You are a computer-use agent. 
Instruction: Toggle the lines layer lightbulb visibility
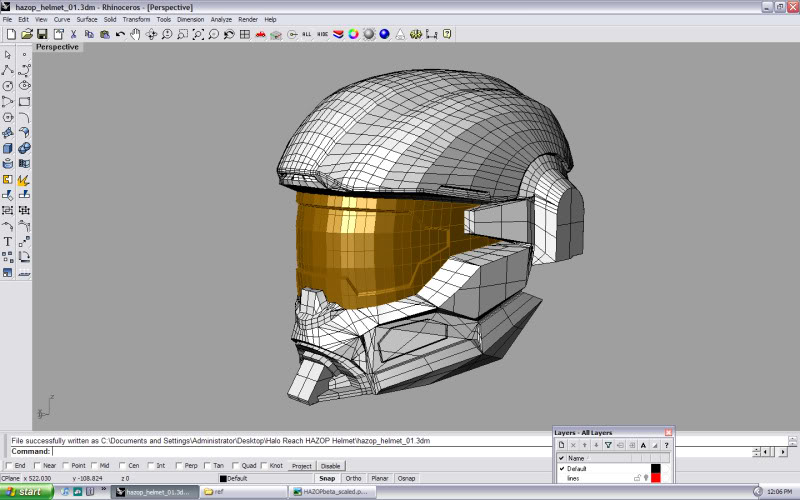tap(646, 478)
